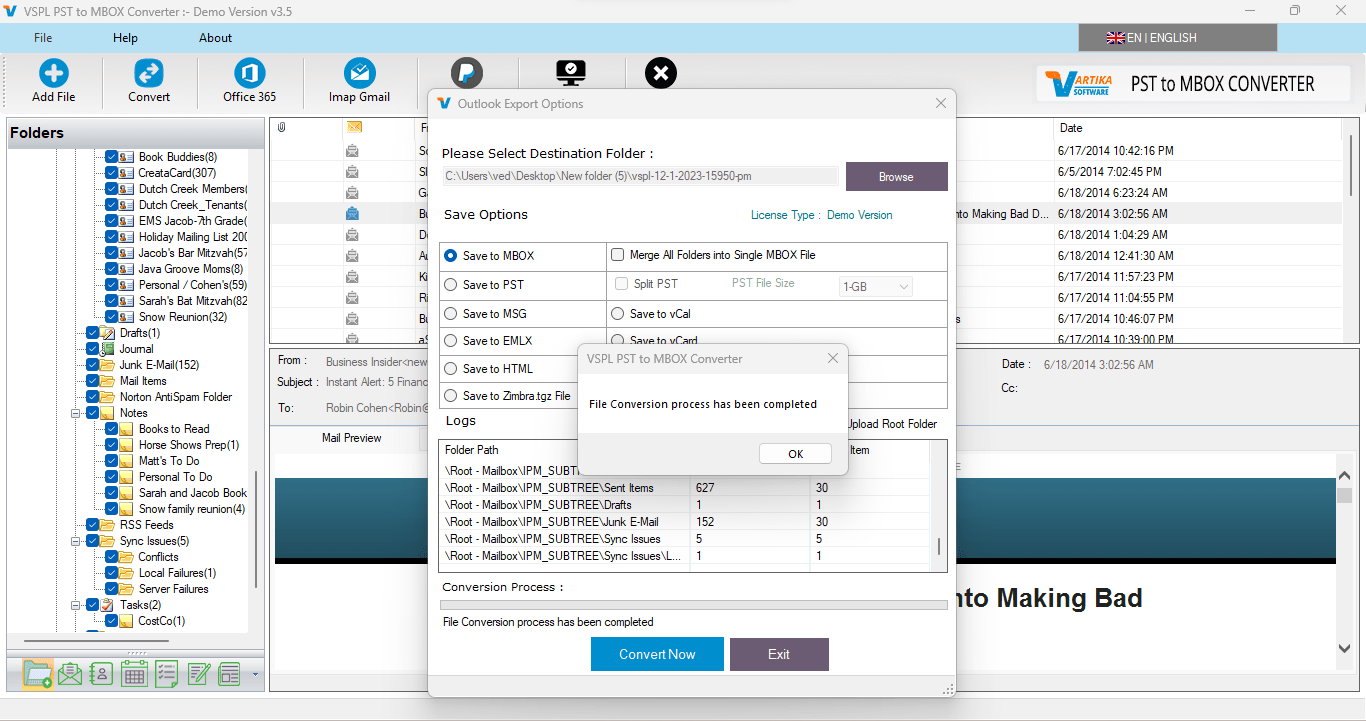
Task: Close the Outlook Export Options dialog
Action: click(940, 103)
